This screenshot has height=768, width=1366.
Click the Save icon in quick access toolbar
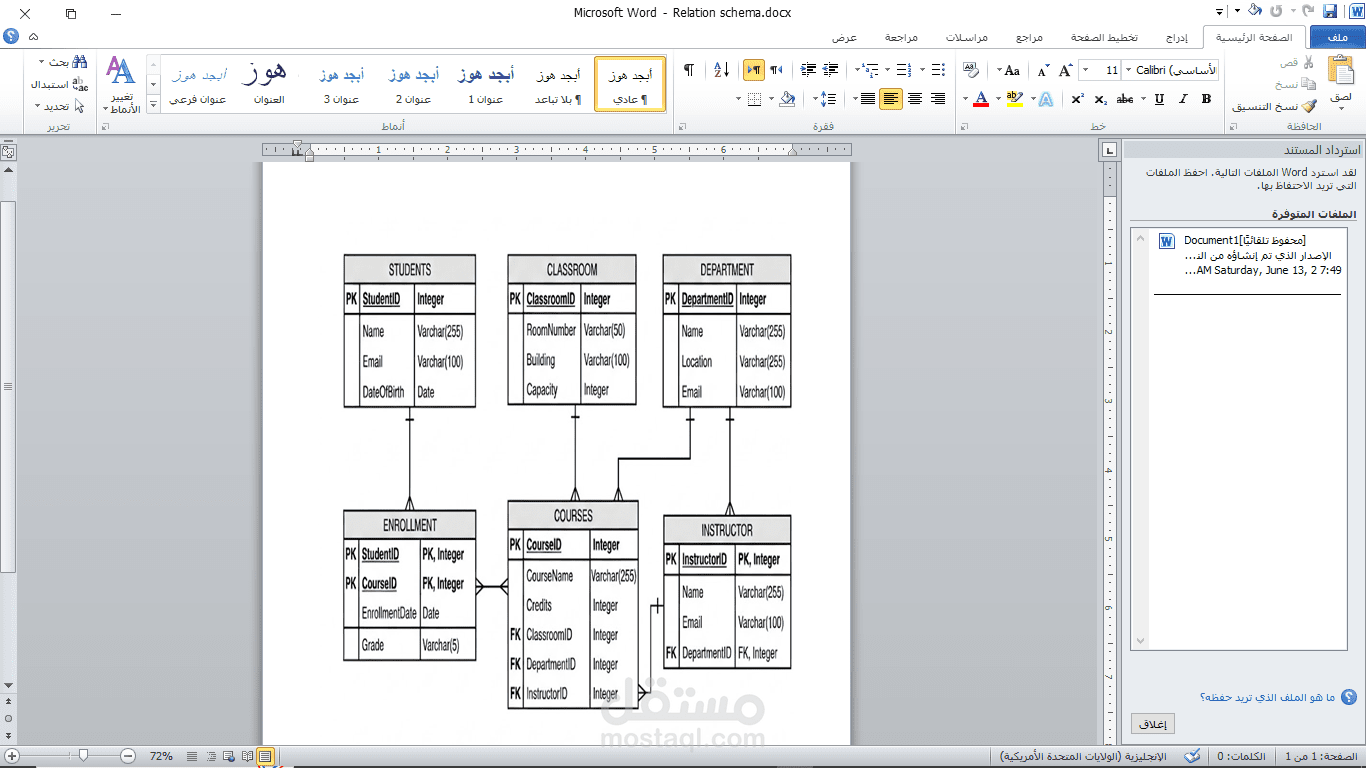coord(1330,12)
